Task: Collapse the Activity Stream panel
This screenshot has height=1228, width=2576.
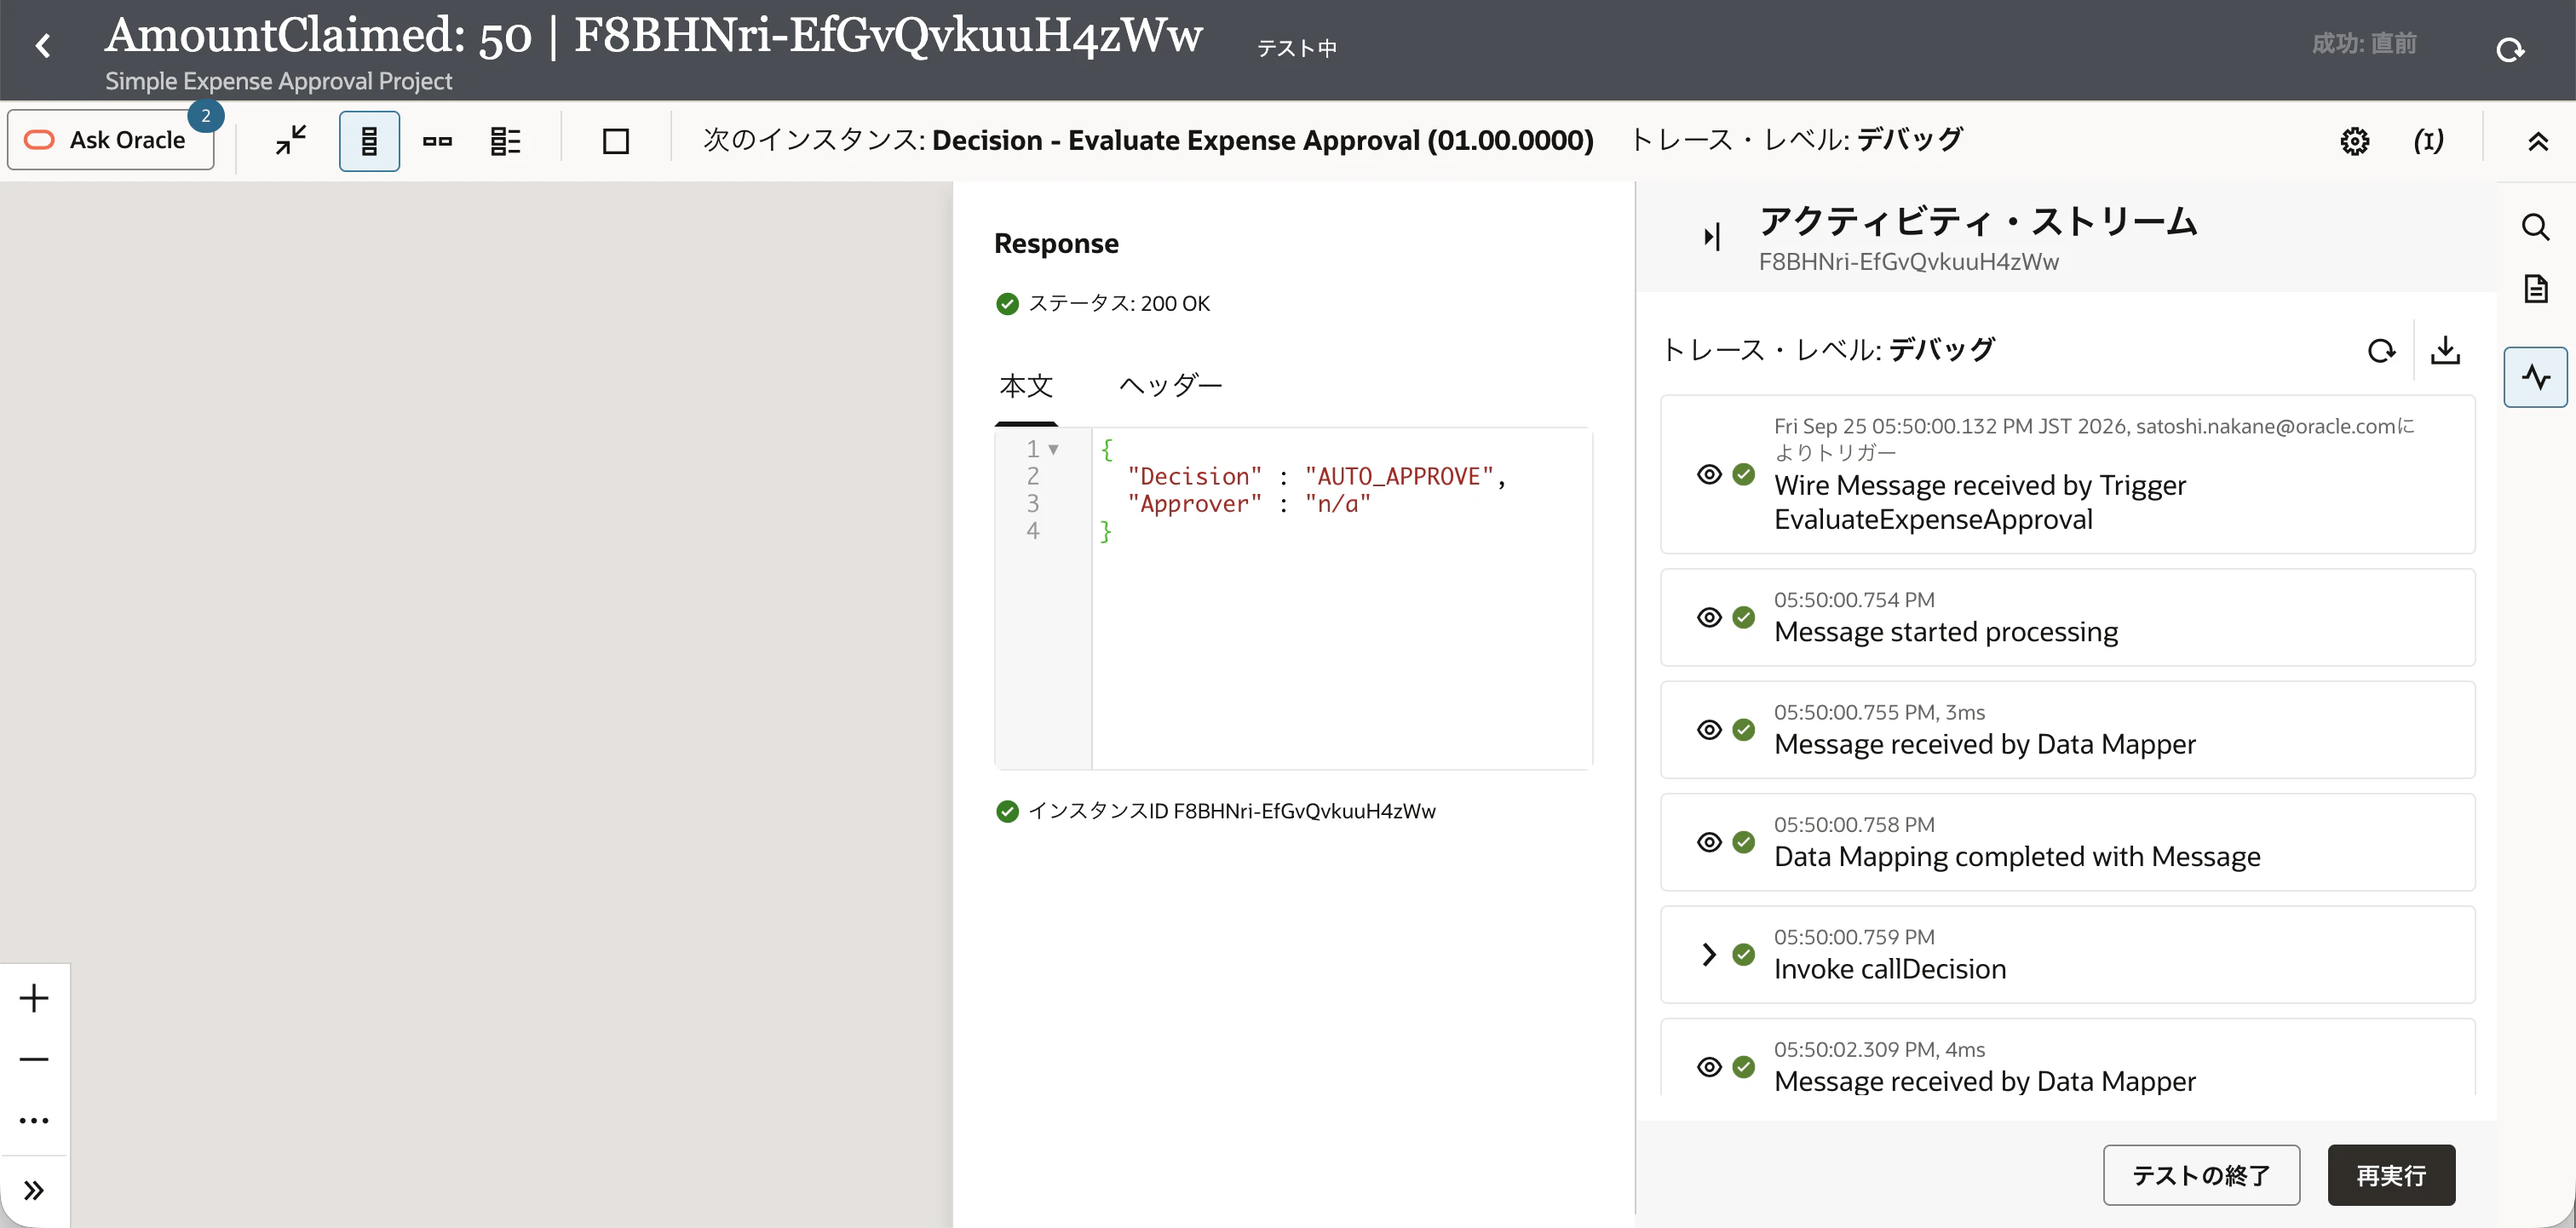Action: (x=1712, y=236)
